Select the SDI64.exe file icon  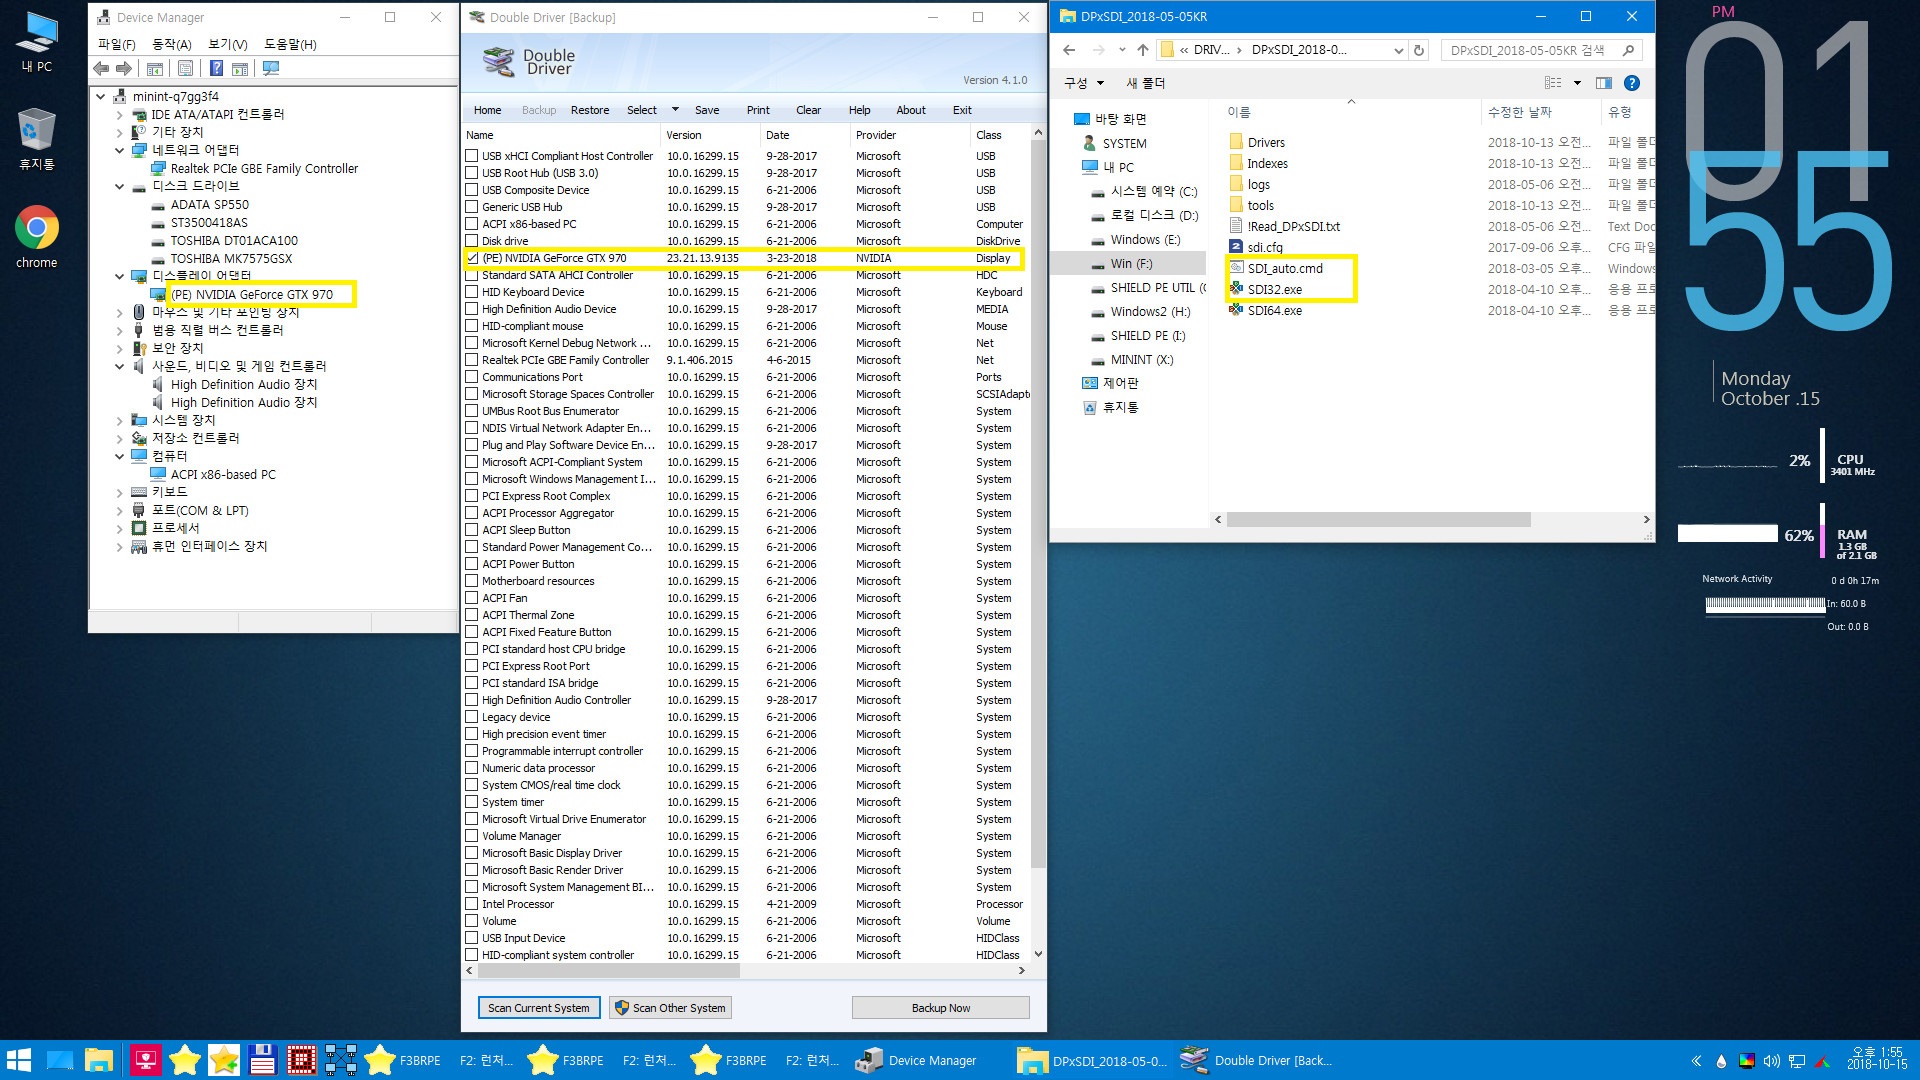pos(1236,310)
